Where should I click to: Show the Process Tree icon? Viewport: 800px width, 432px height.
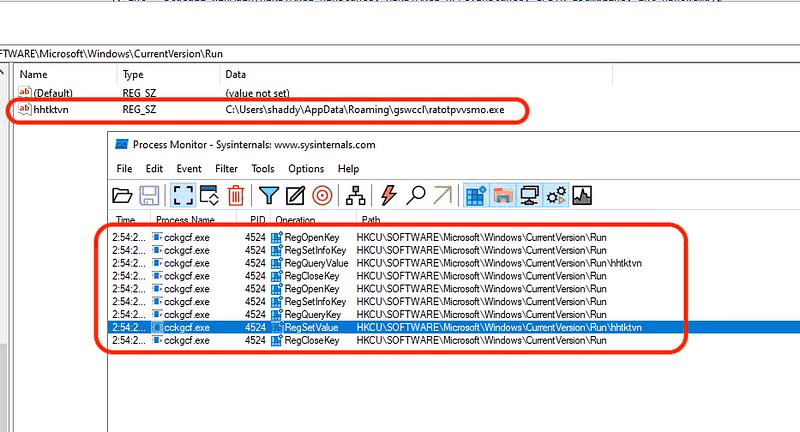355,195
